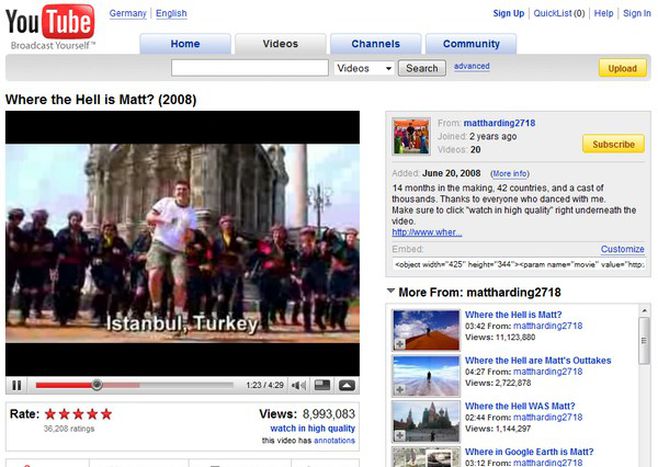Click the Sign Up link

click(509, 13)
